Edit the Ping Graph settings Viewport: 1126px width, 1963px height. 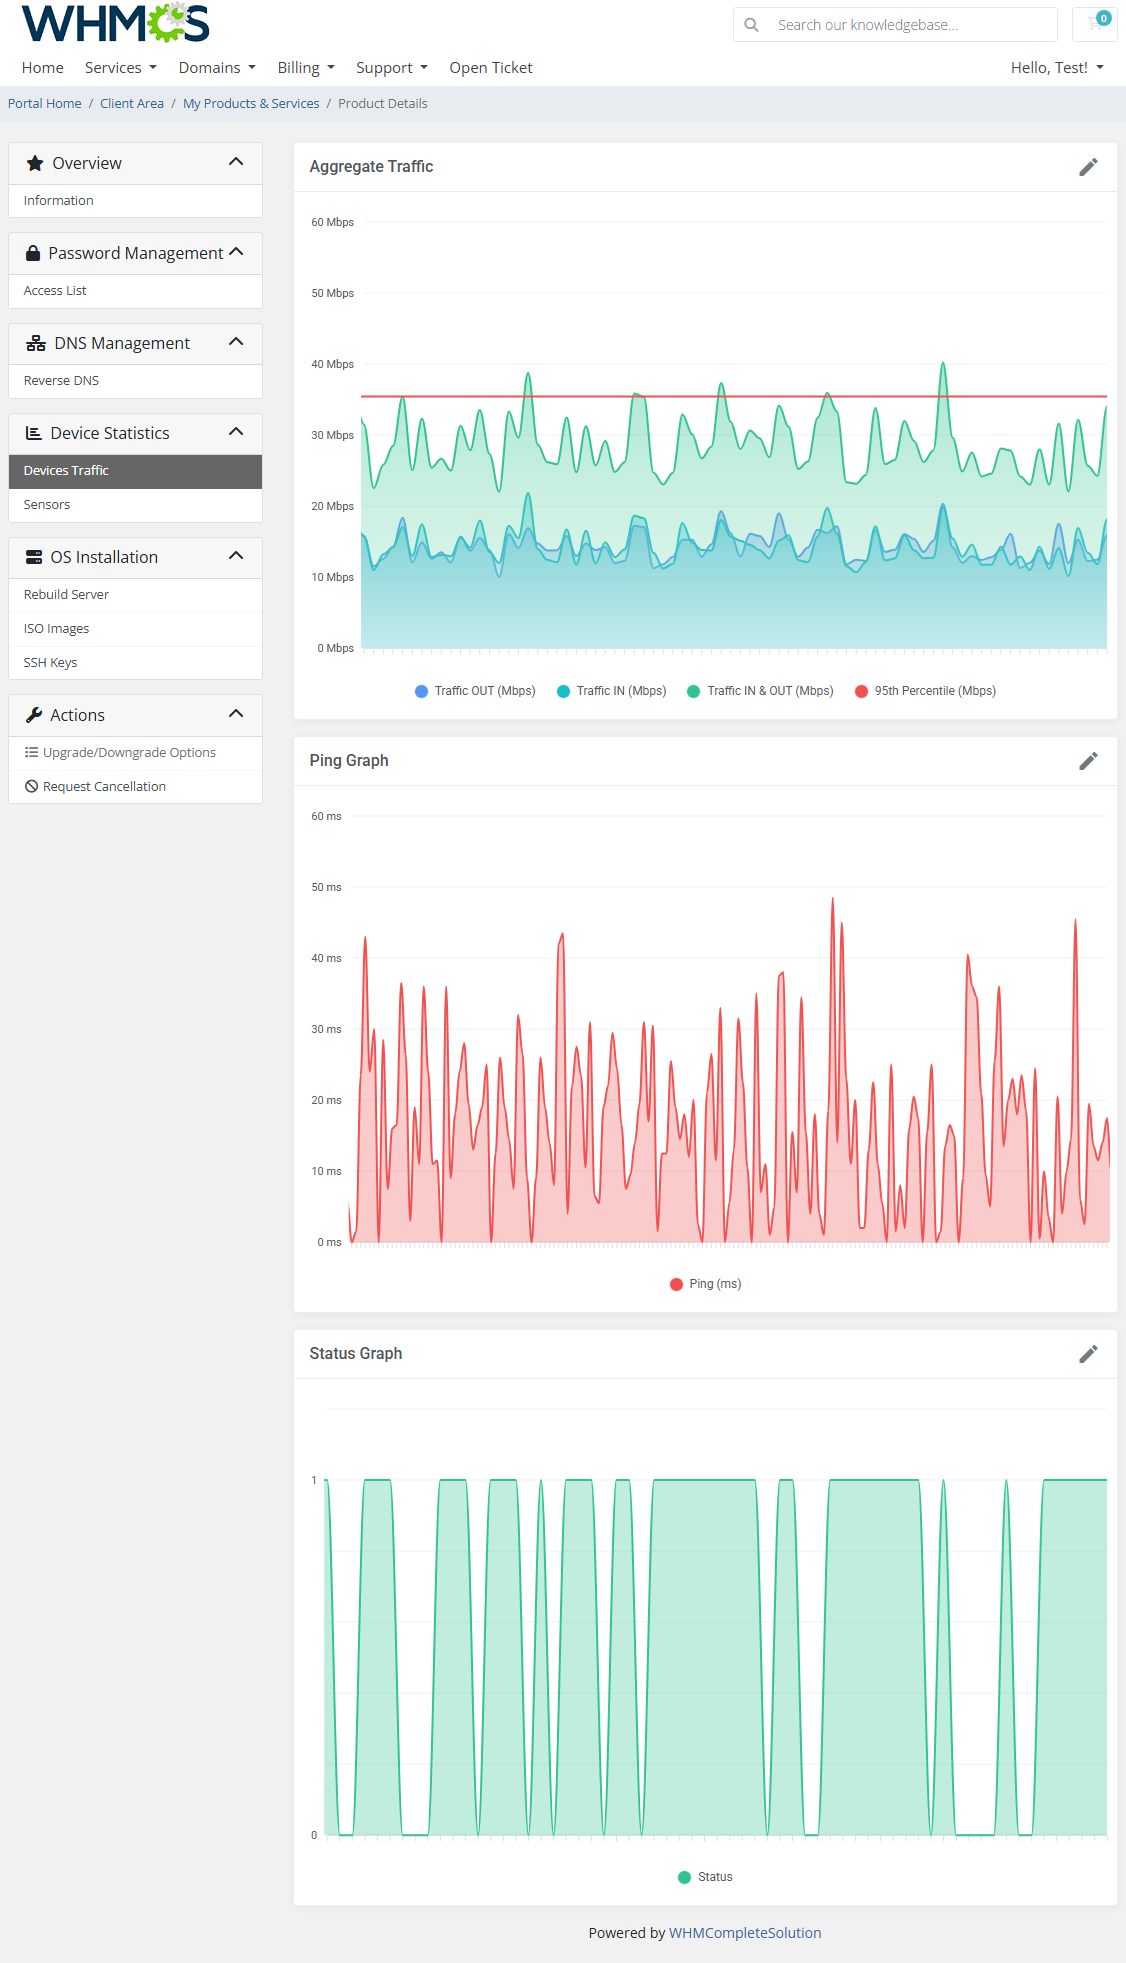click(1088, 761)
